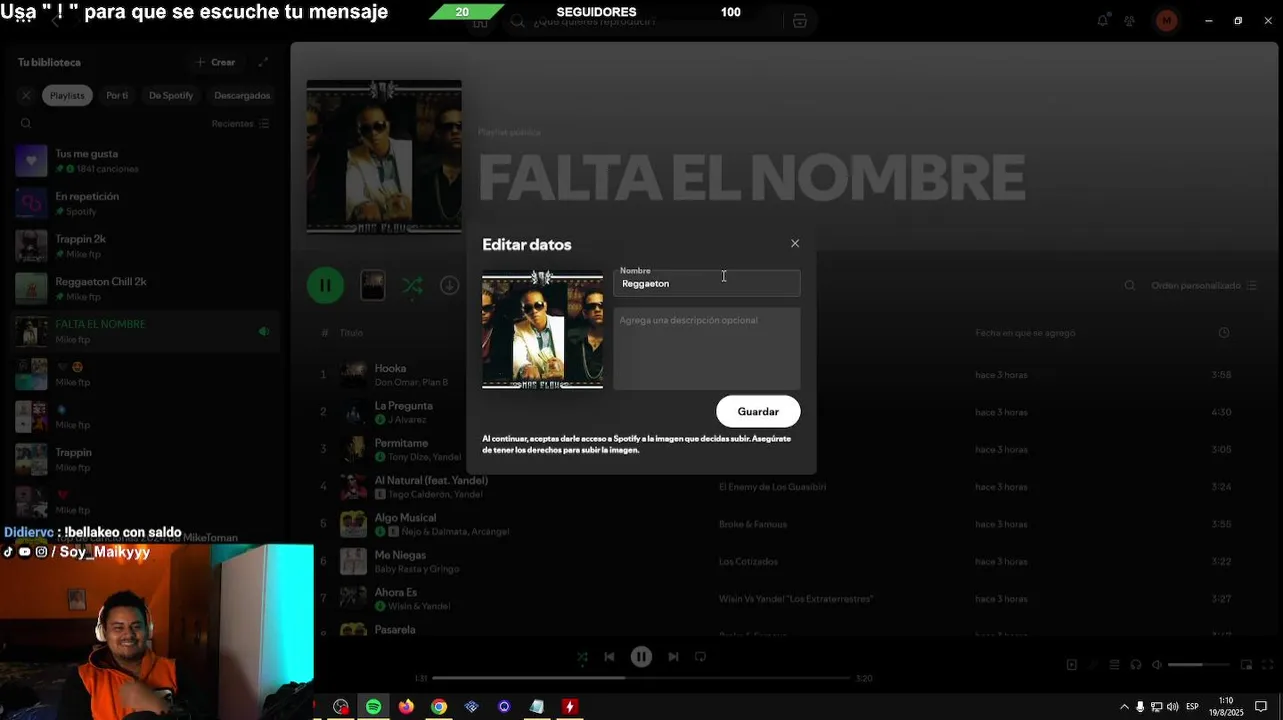The height and width of the screenshot is (720, 1283).
Task: Play the track Me Niegas
Action: point(400,555)
